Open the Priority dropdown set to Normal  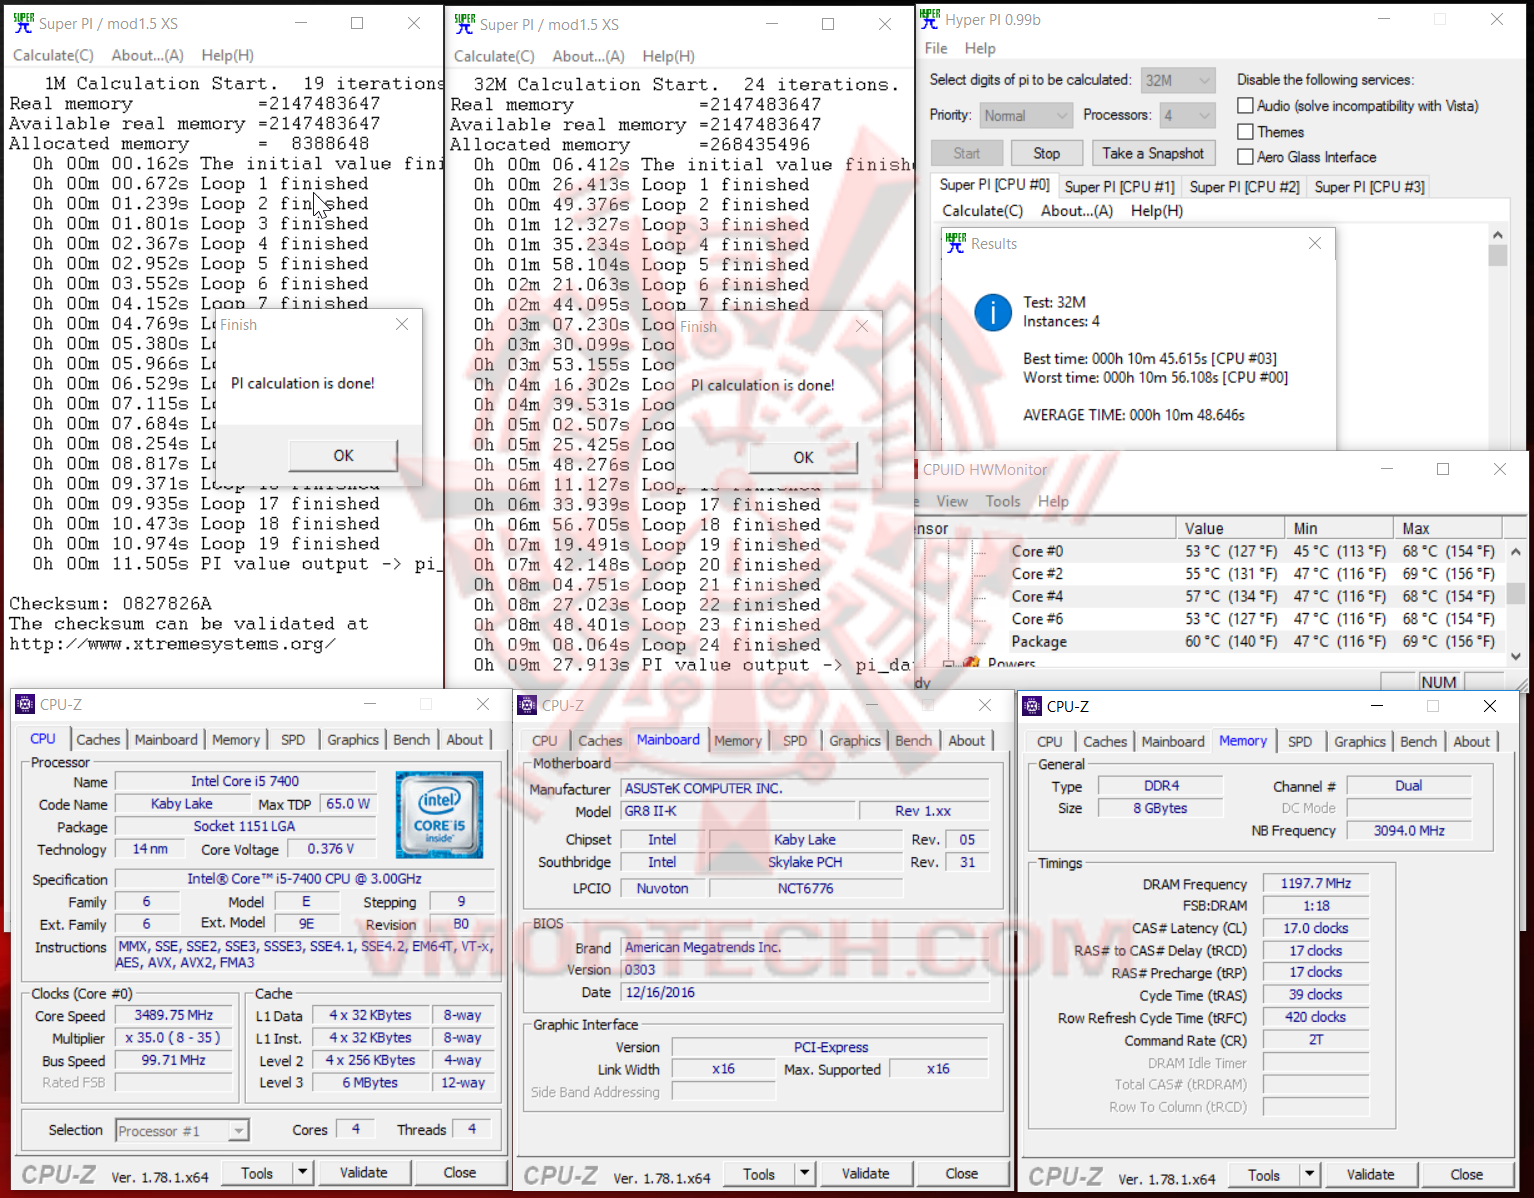pos(1026,116)
